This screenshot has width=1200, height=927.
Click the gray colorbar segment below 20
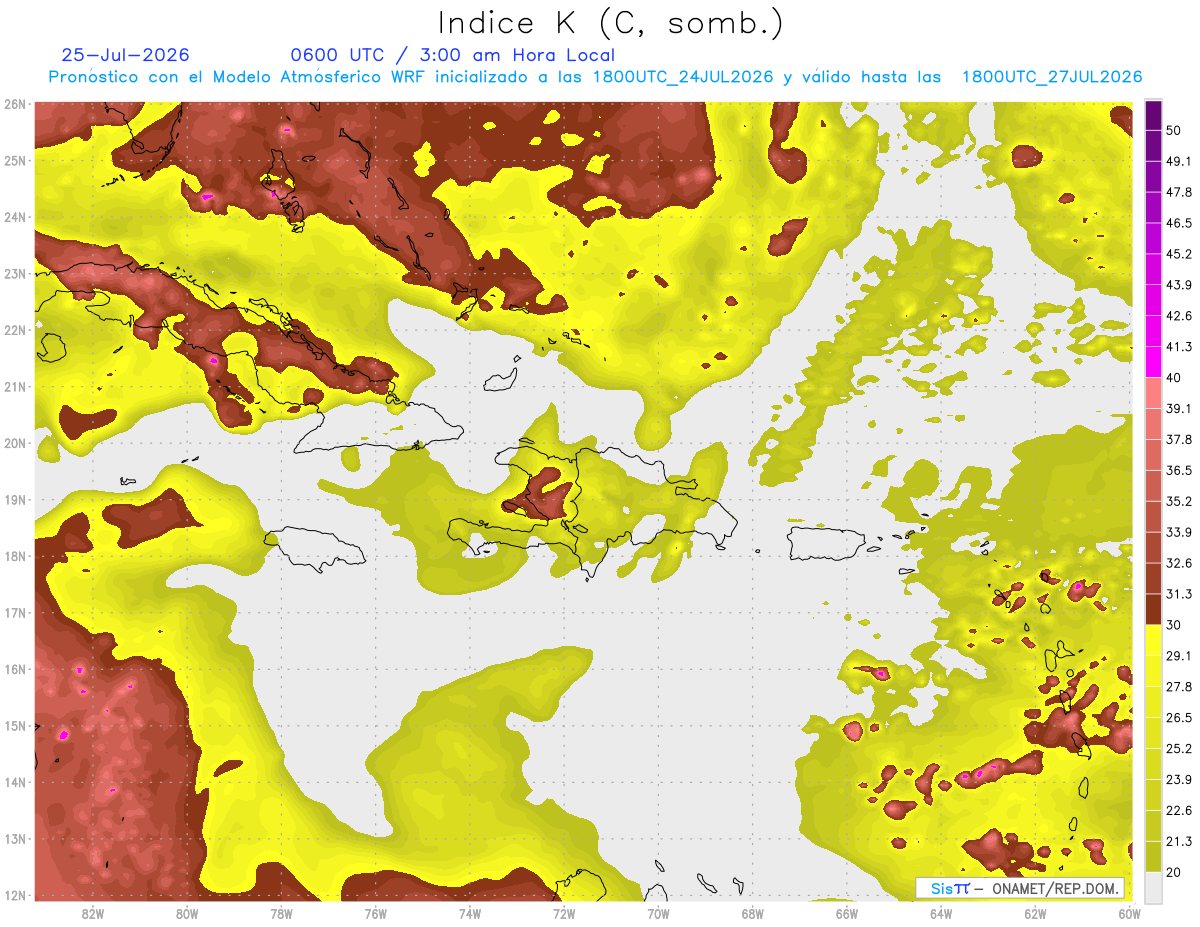pyautogui.click(x=1153, y=886)
